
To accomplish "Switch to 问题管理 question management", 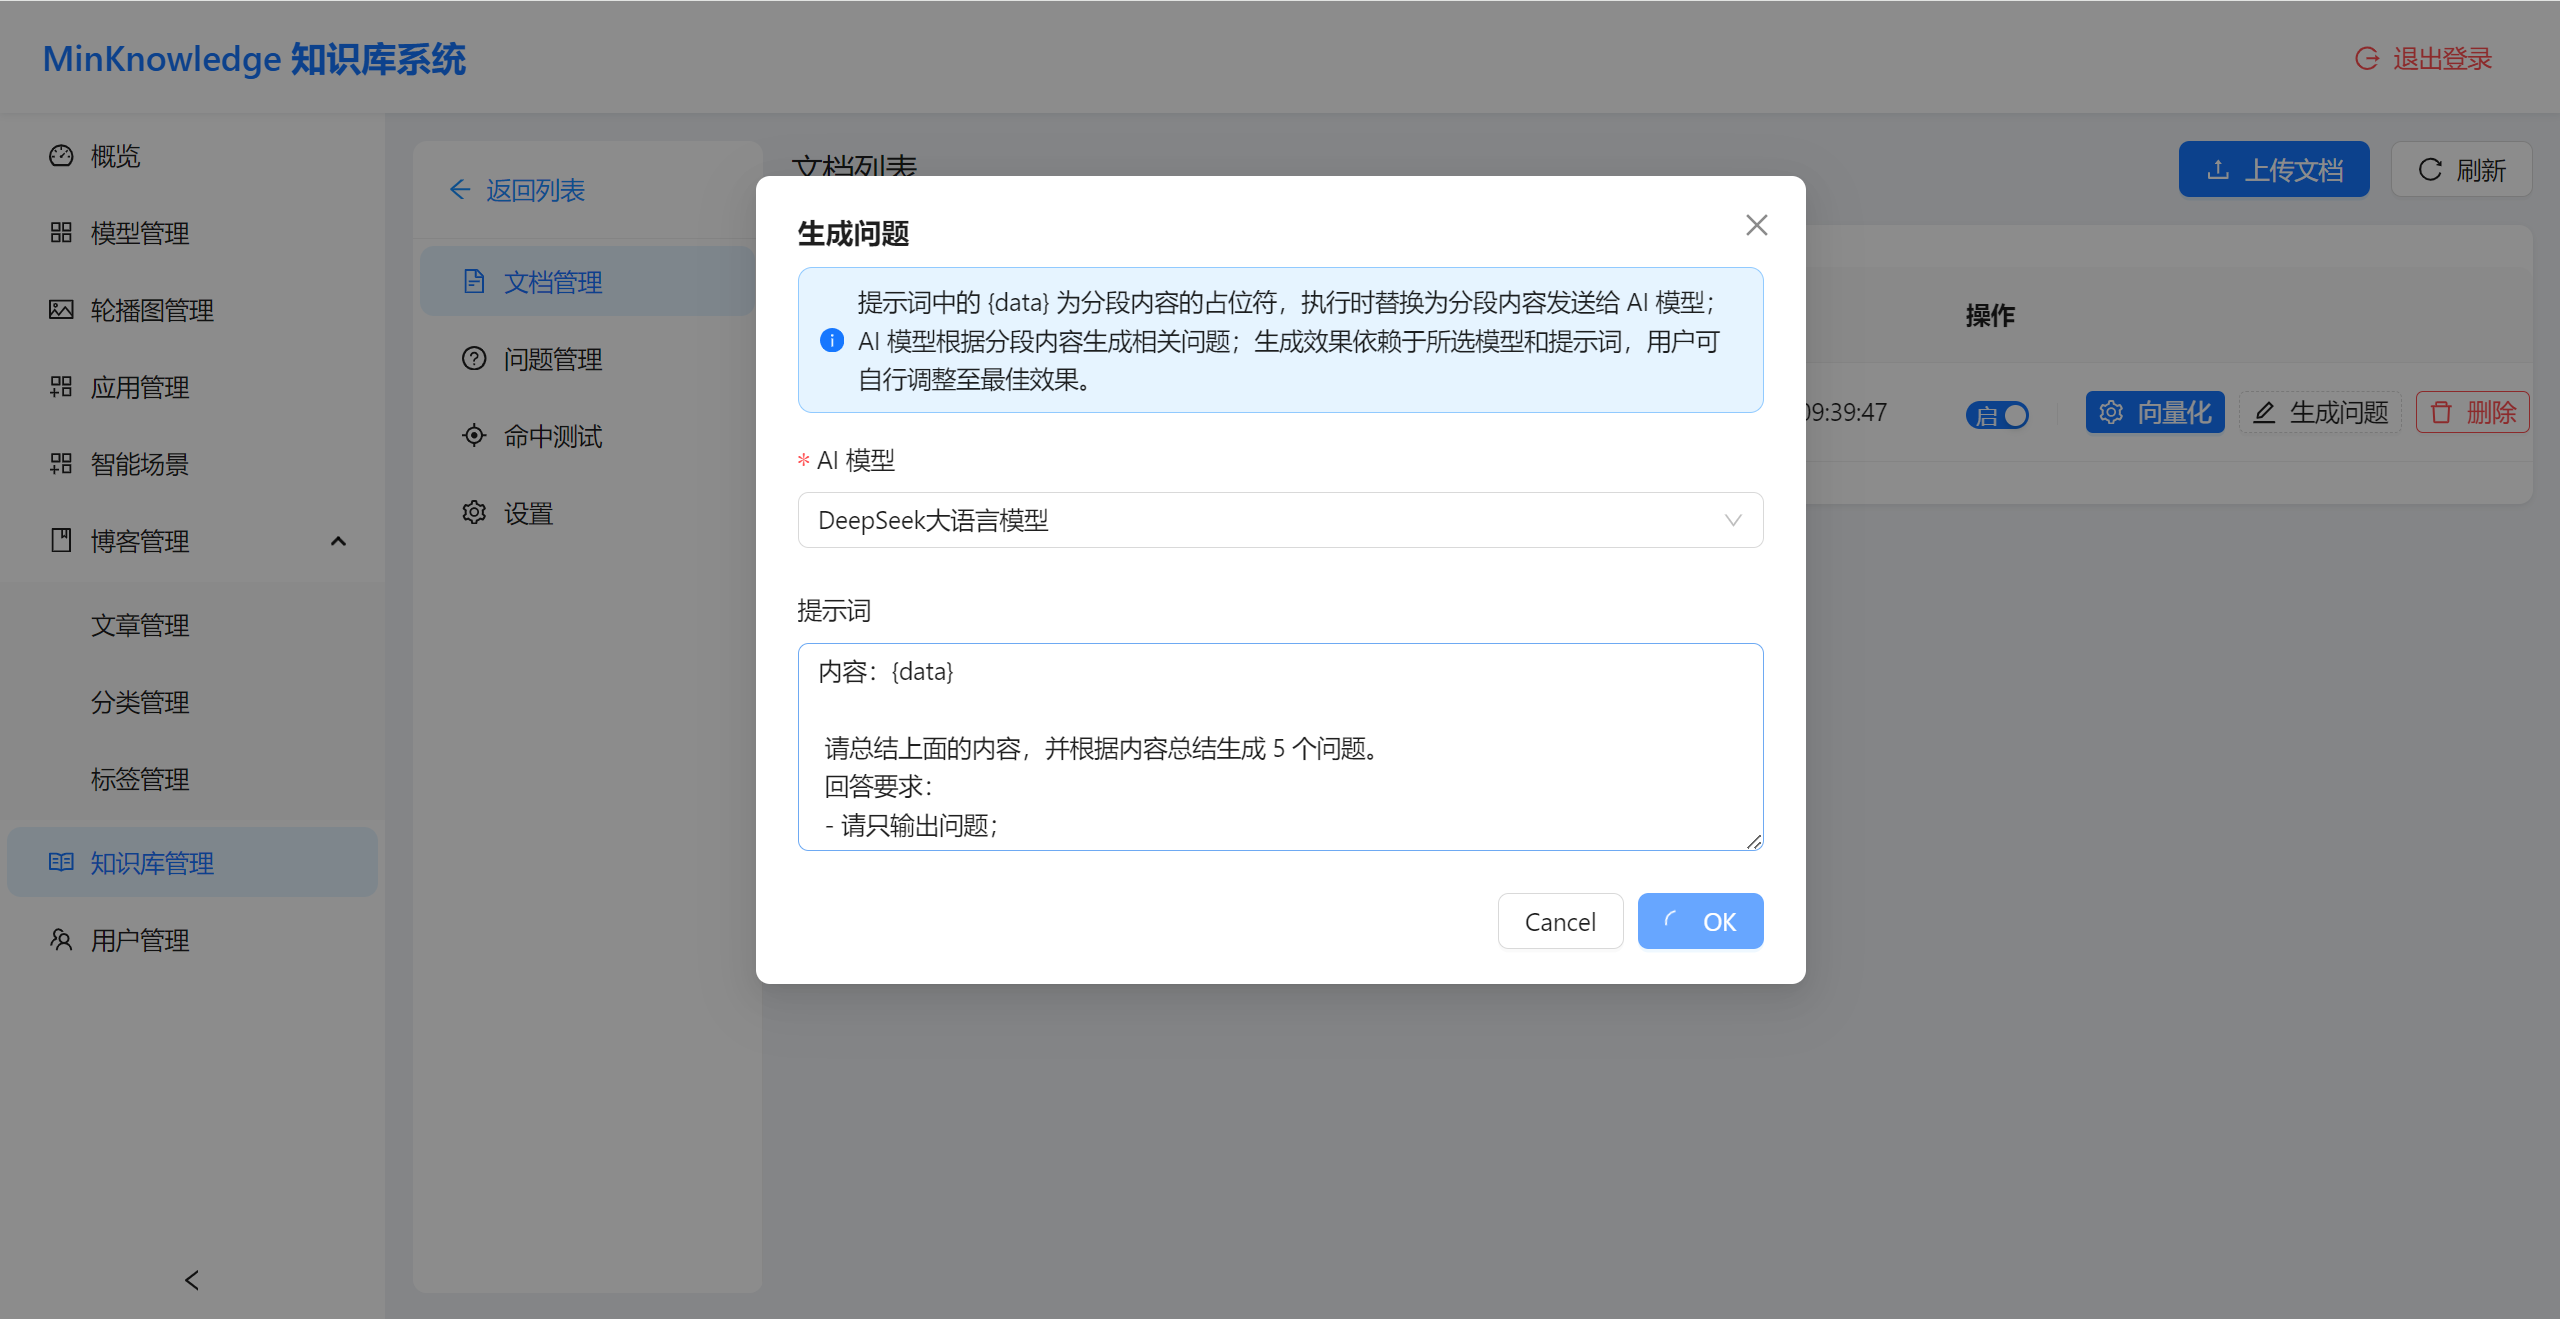I will [x=552, y=358].
